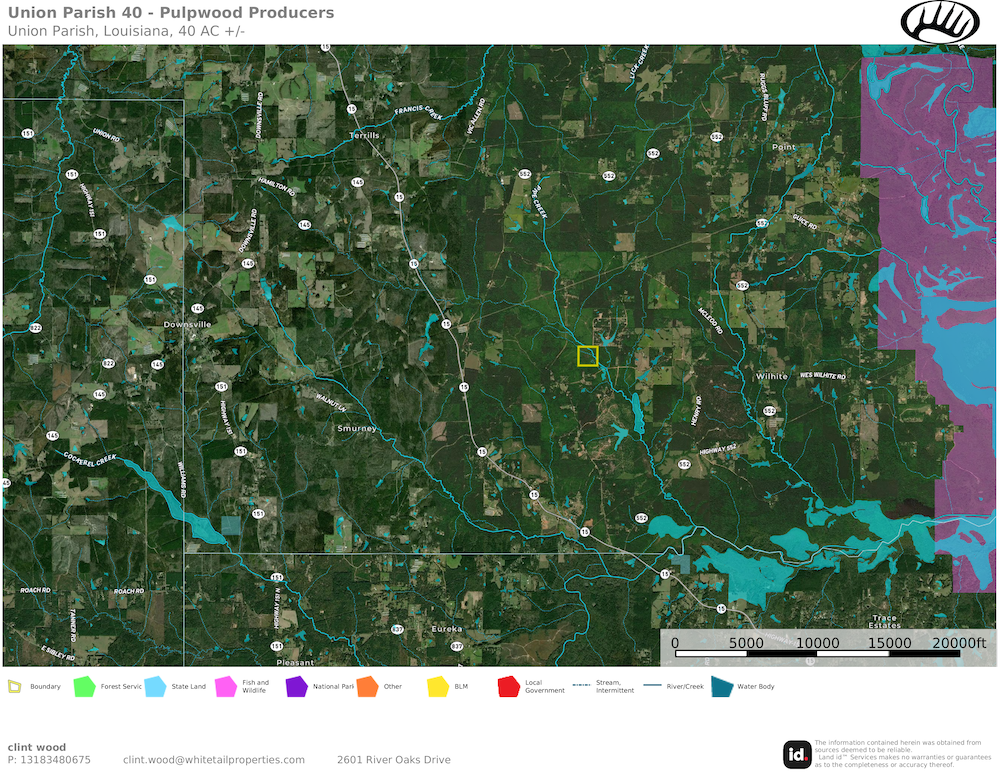
Task: Click the Whitetail Properties paw logo
Action: (939, 21)
